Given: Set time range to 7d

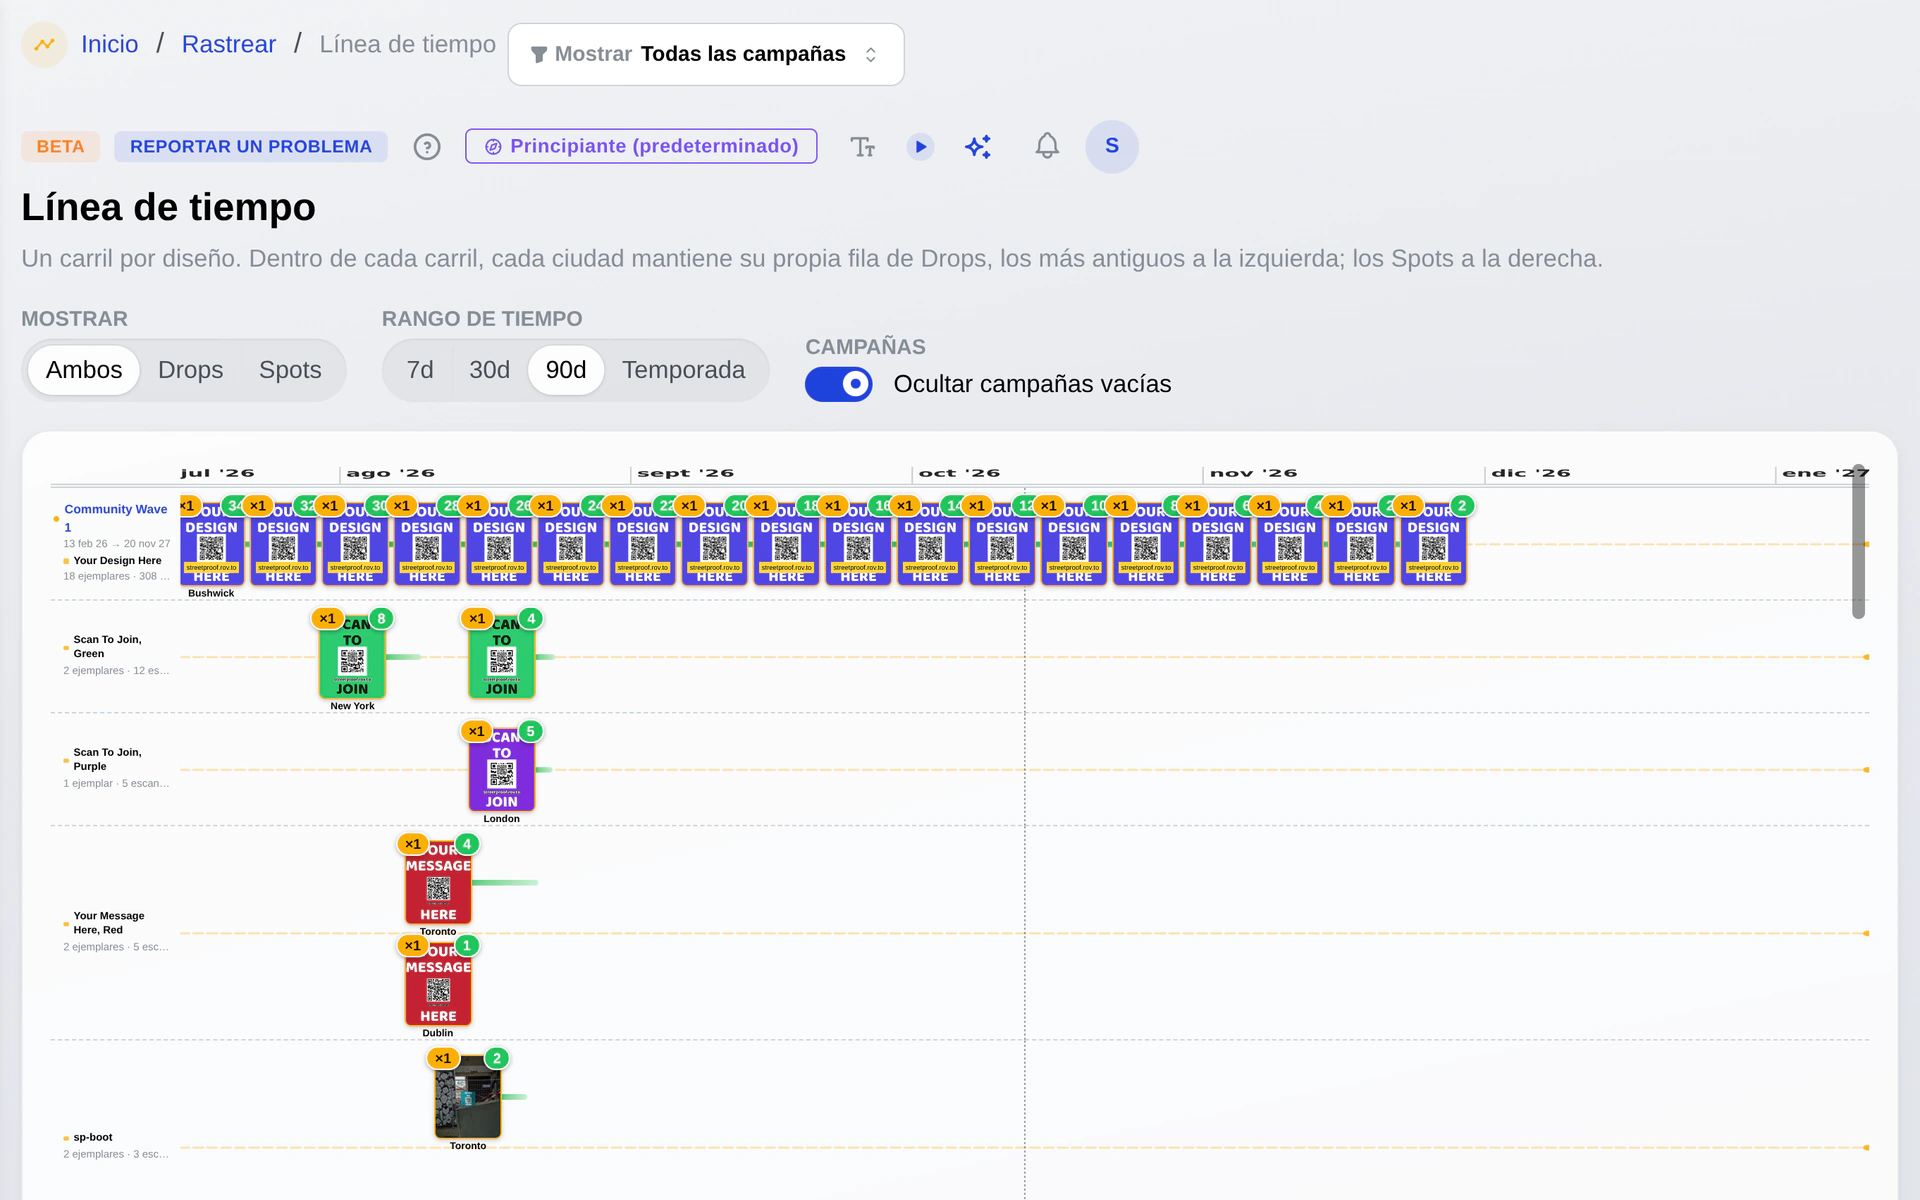Looking at the screenshot, I should (420, 370).
